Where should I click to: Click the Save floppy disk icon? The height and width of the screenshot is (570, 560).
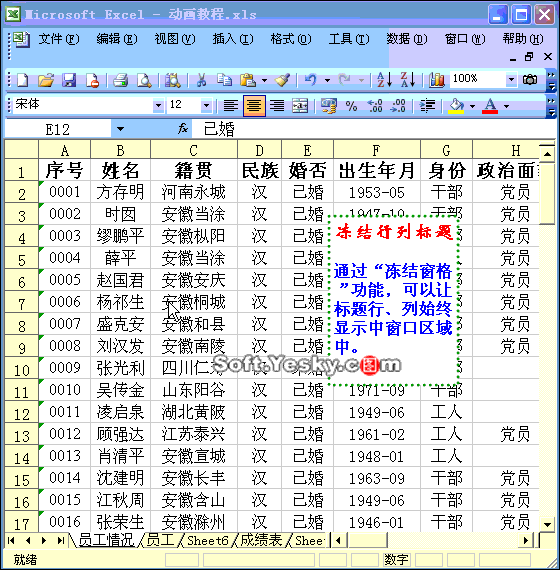point(69,80)
